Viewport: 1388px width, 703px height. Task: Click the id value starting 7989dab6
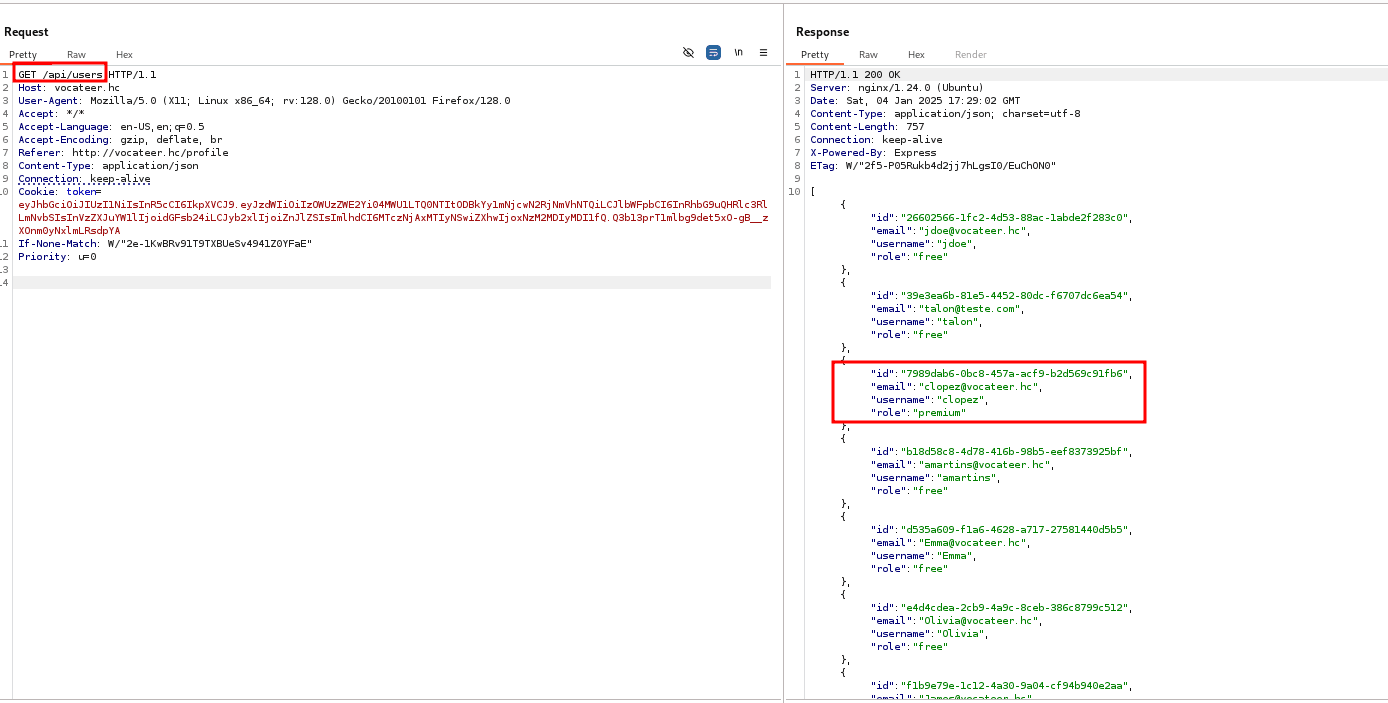coord(1015,374)
